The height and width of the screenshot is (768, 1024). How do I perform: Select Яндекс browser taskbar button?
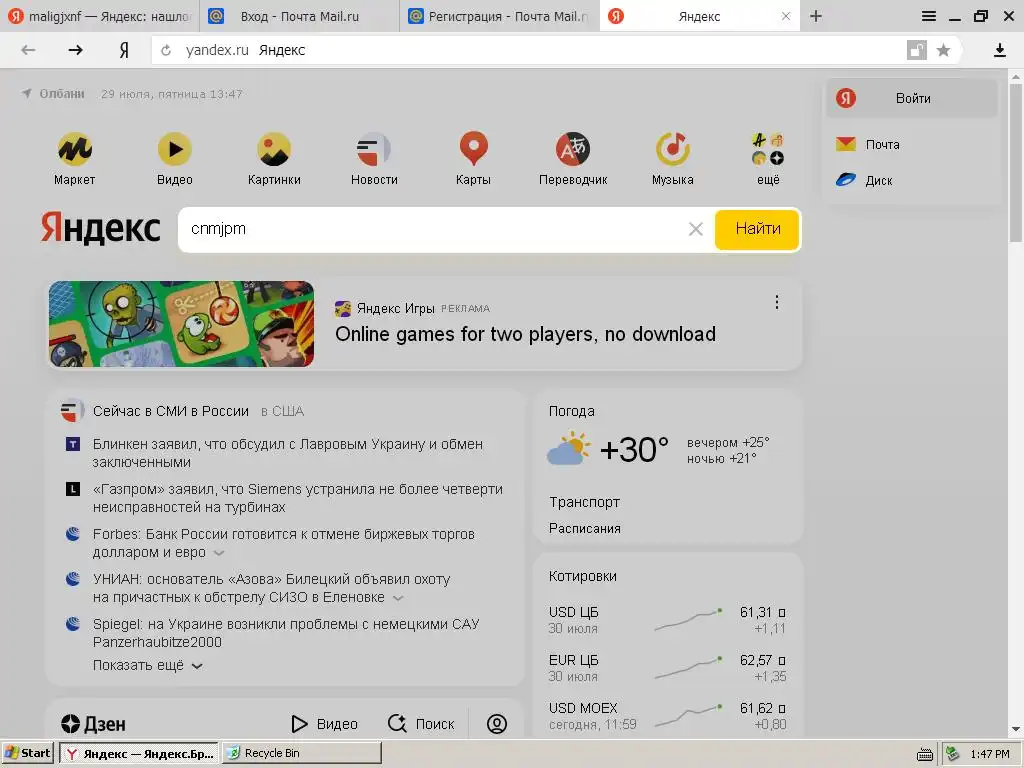139,754
